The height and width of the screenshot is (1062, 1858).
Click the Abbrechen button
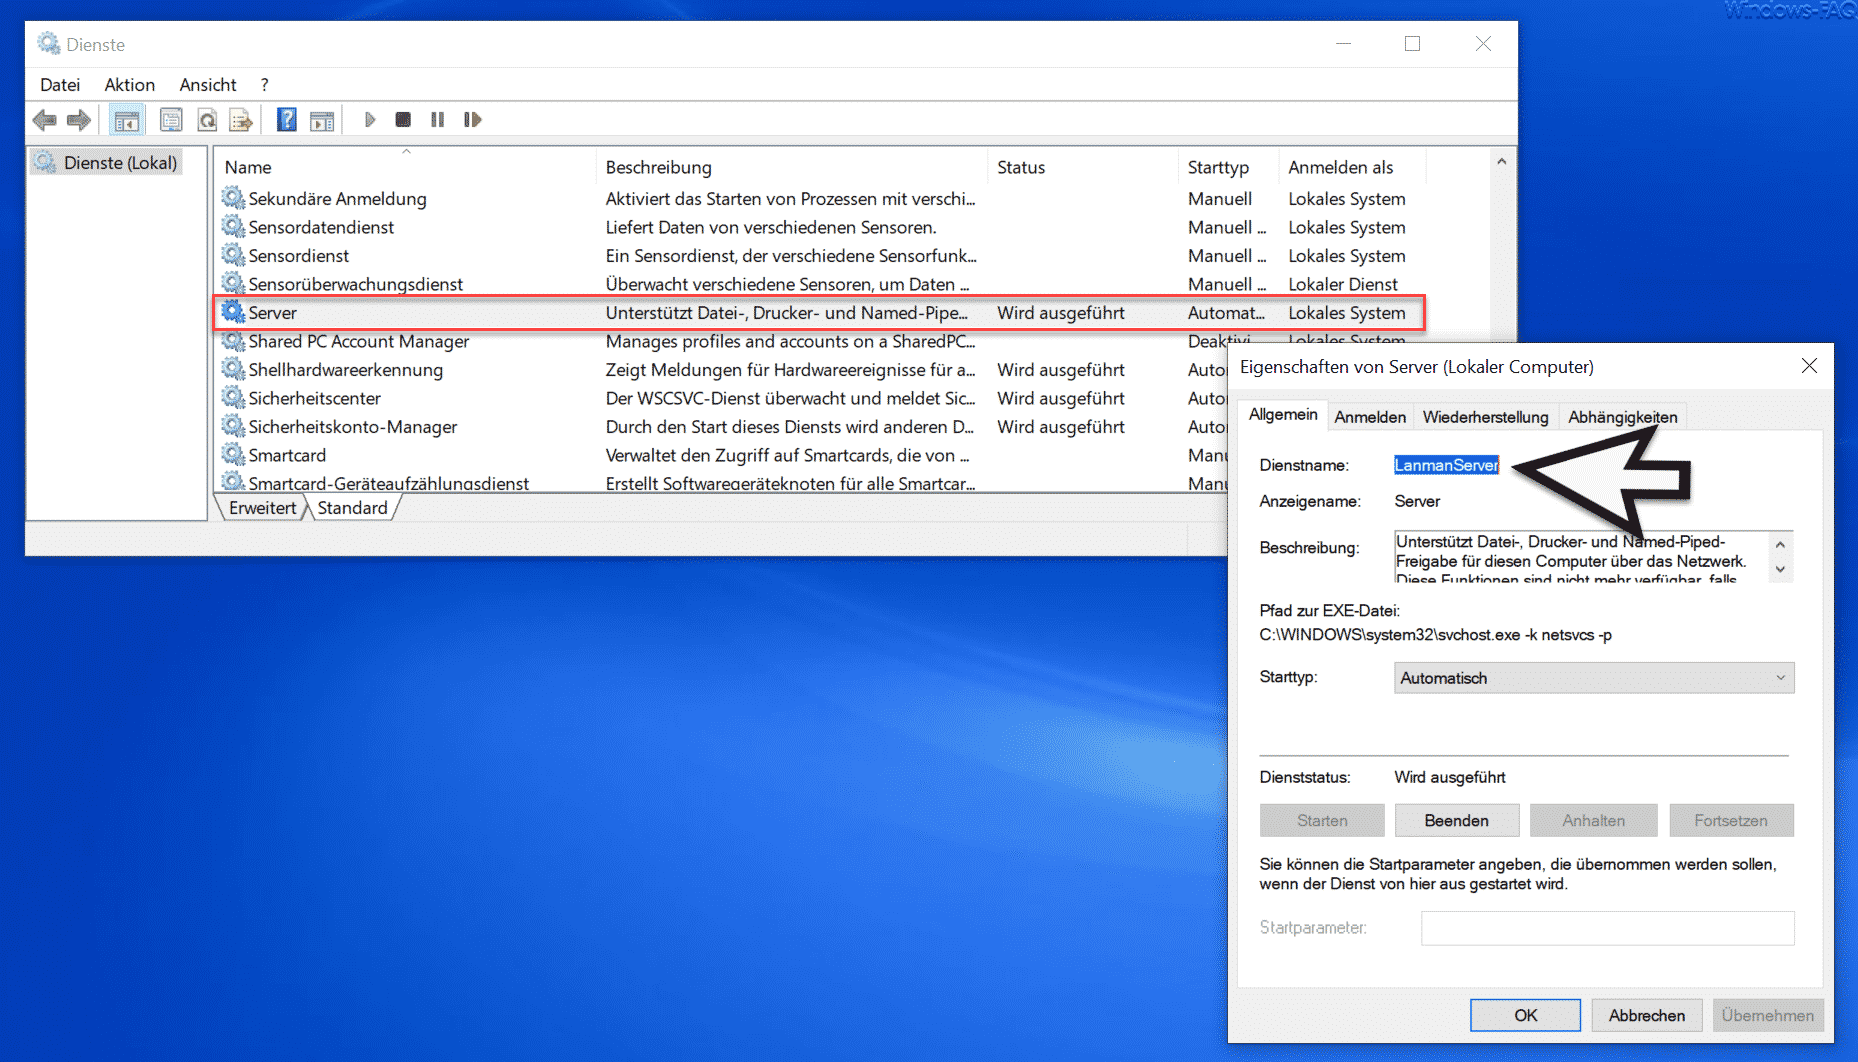coord(1646,1015)
